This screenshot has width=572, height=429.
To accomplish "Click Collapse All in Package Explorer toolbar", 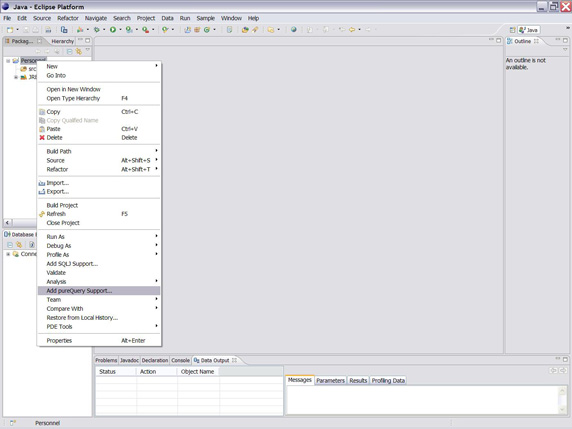I will pyautogui.click(x=69, y=51).
